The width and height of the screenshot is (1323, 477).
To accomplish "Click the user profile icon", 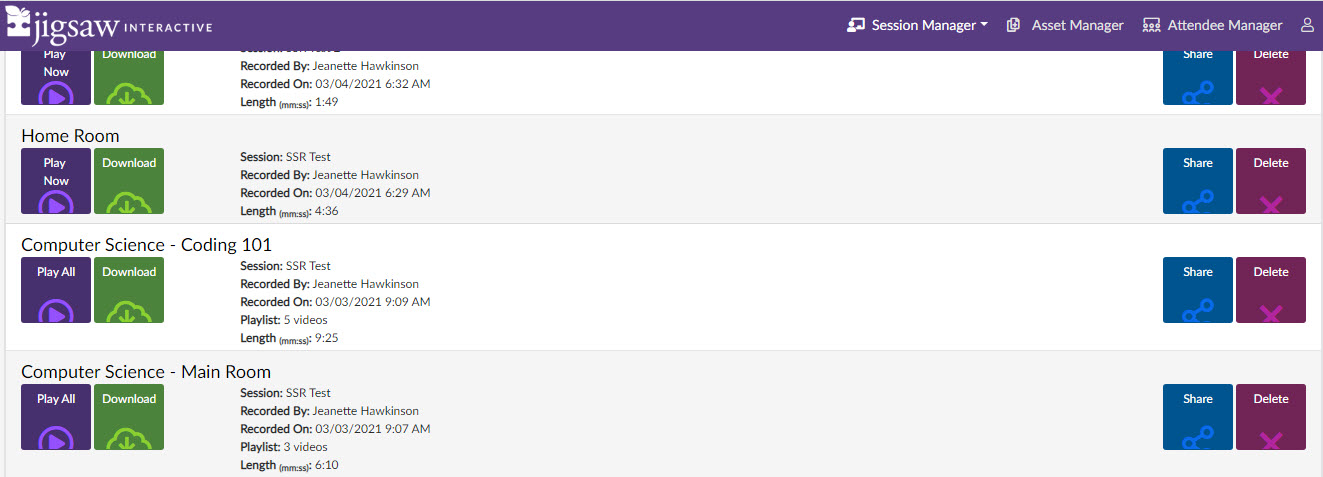I will (x=1307, y=25).
